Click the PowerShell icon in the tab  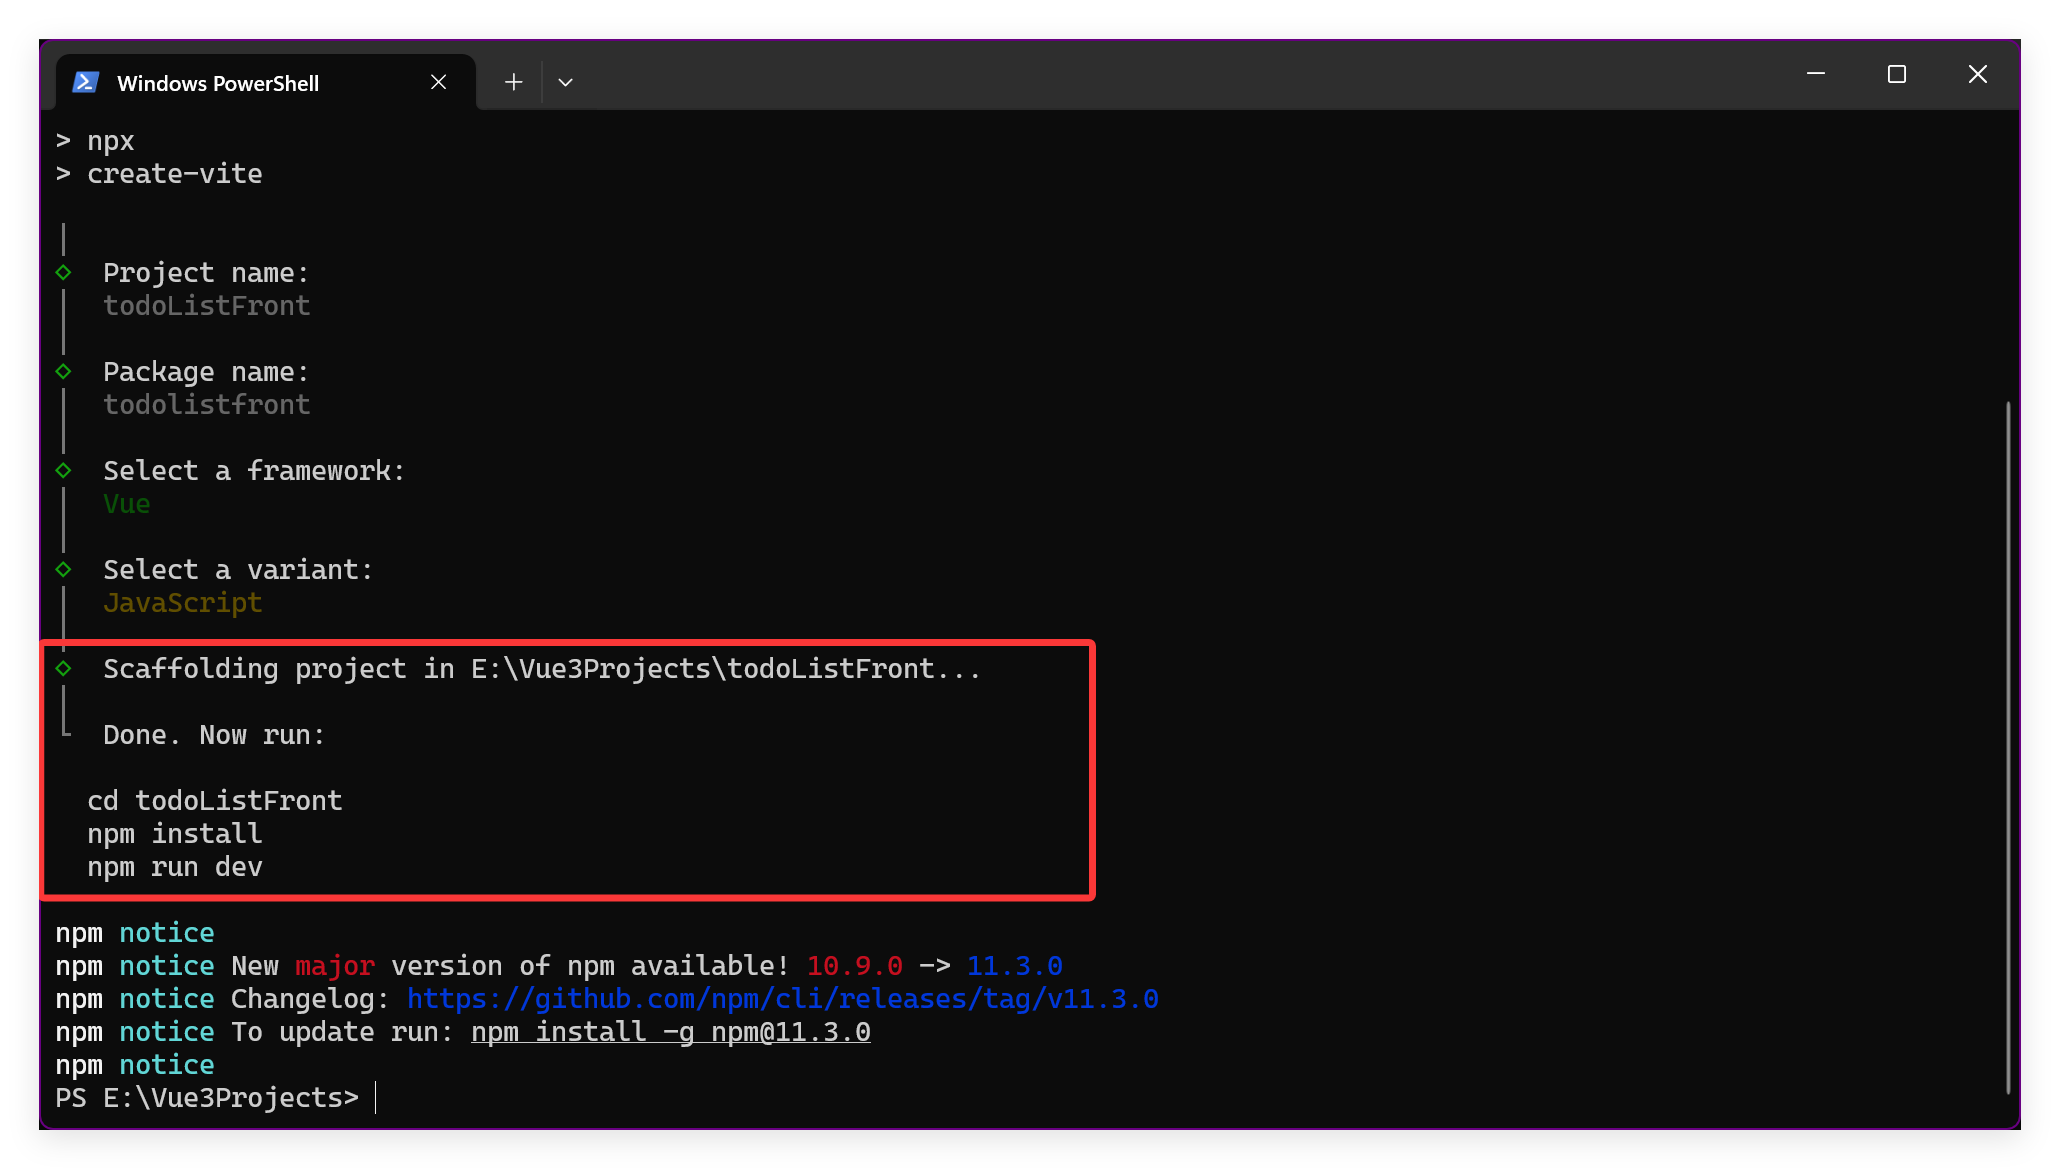(86, 83)
